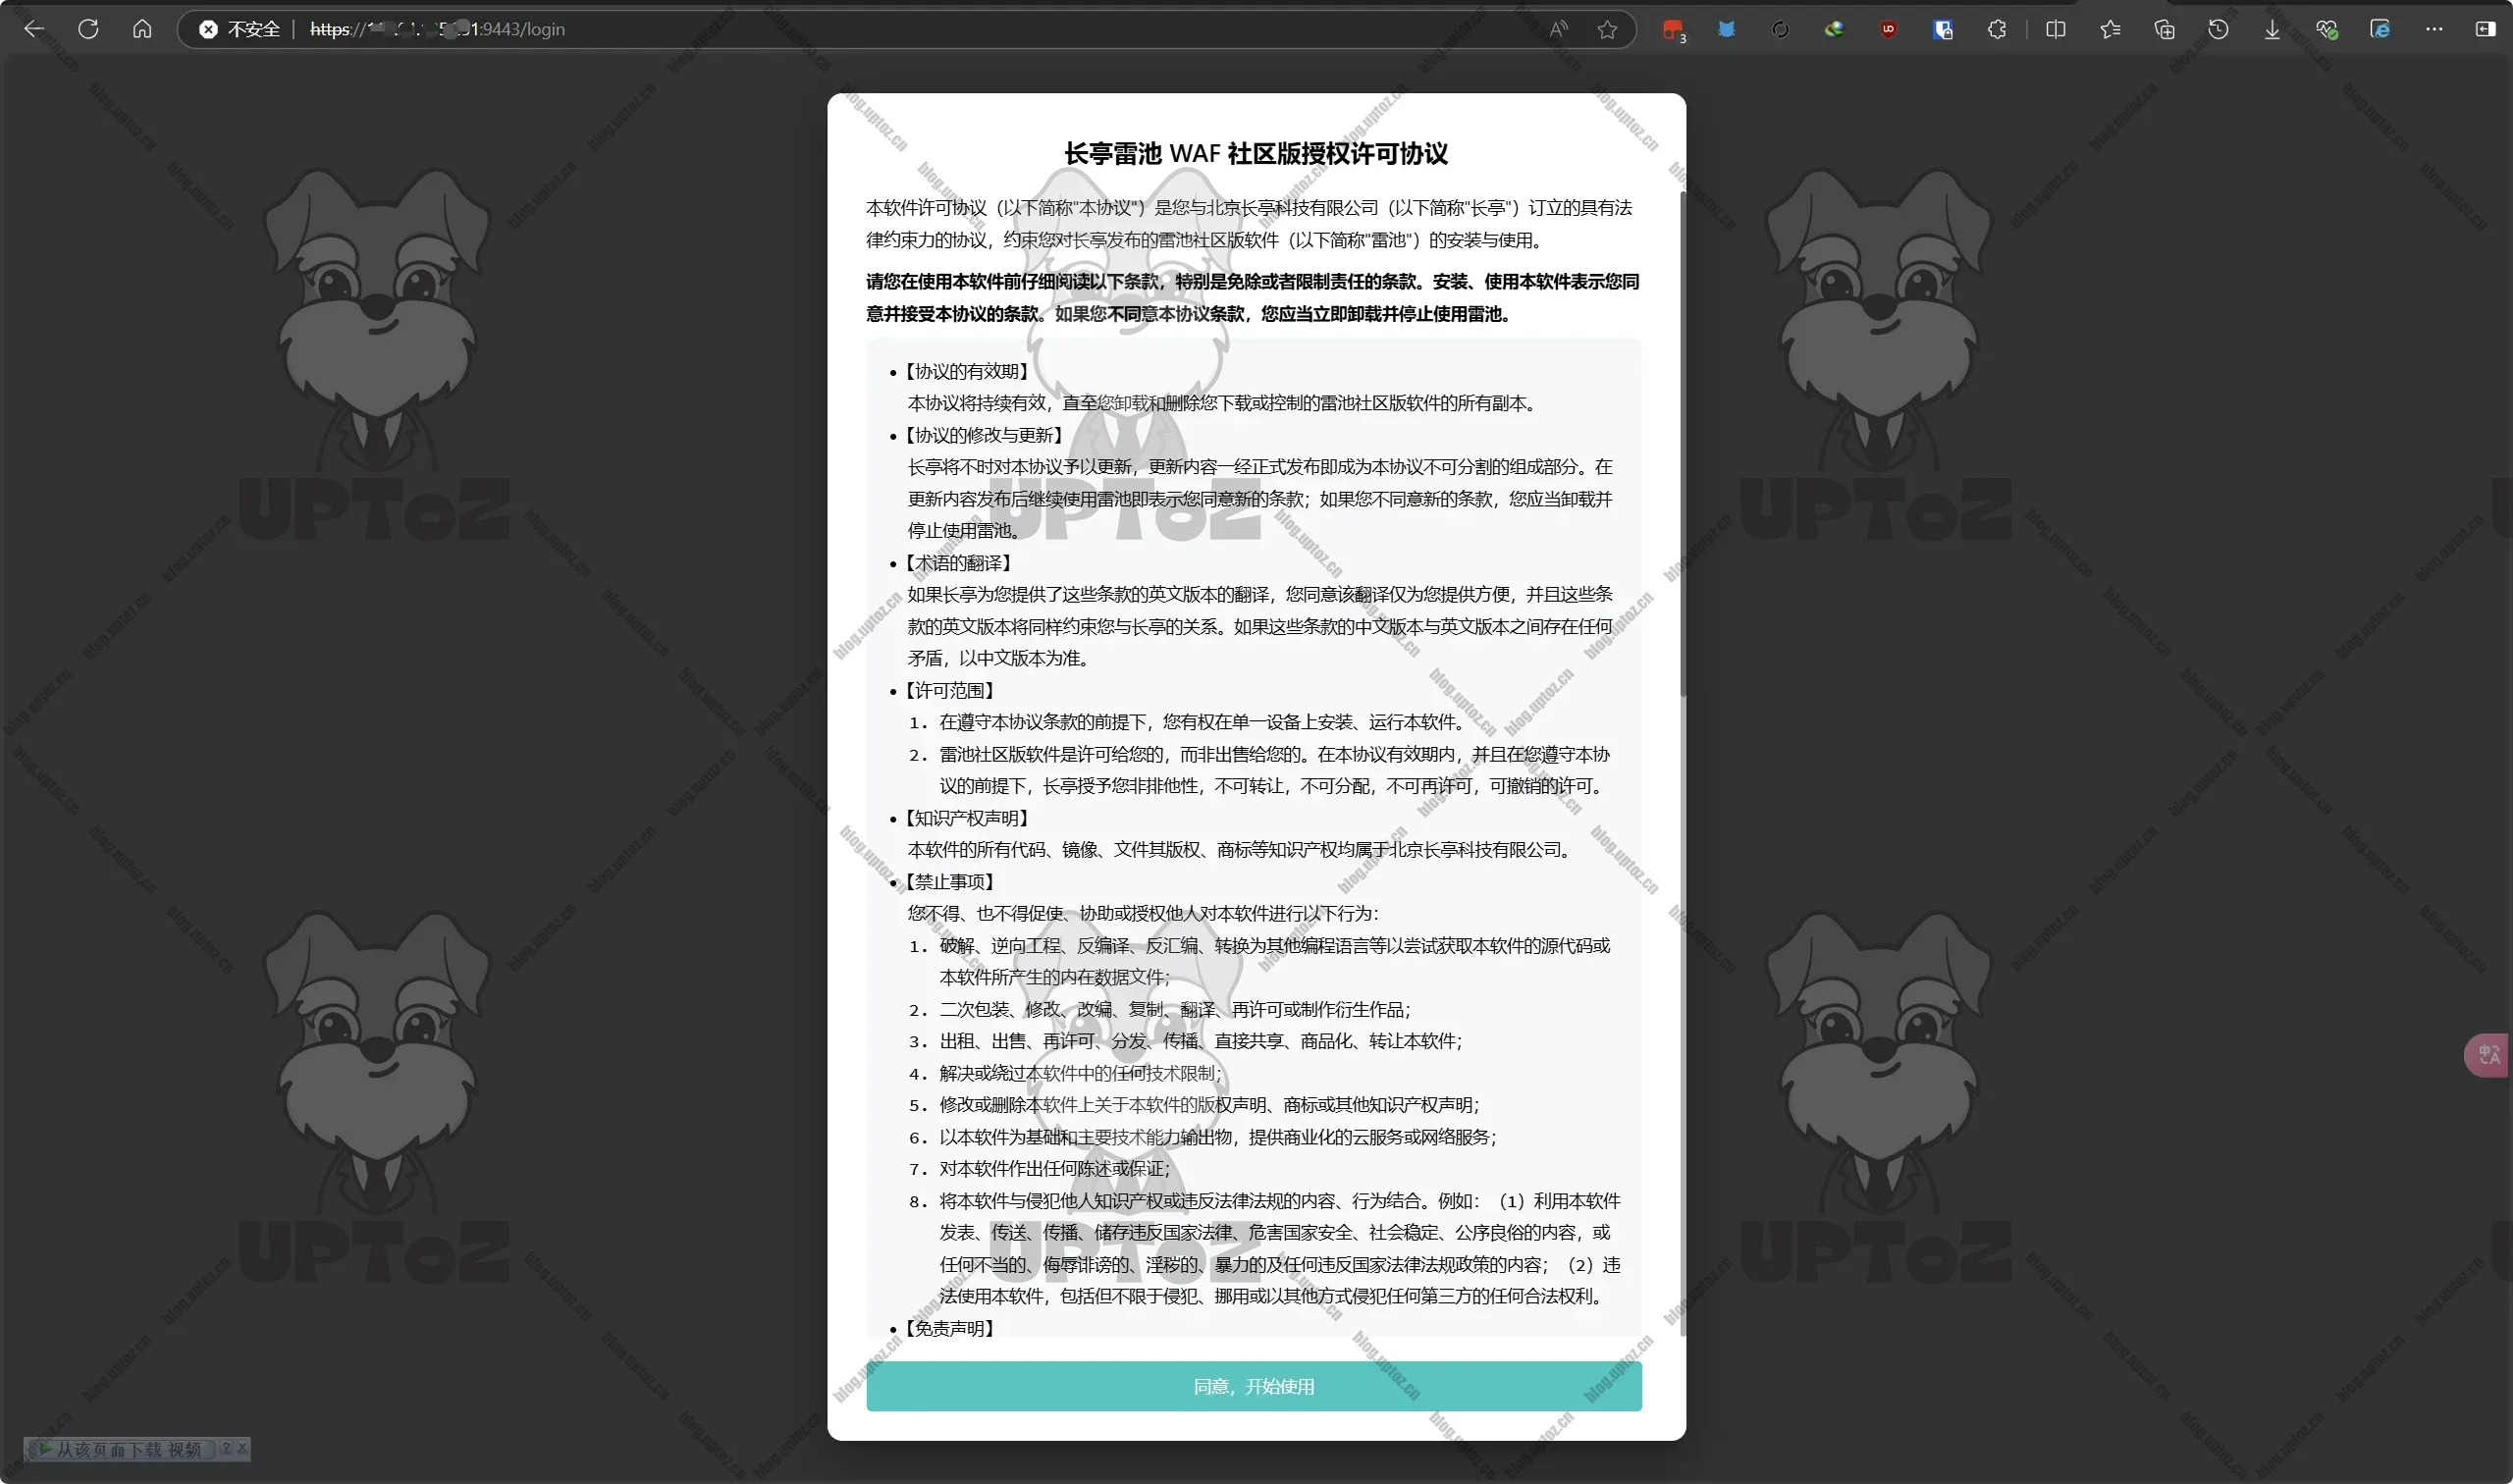Viewport: 2513px width, 1484px height.
Task: Open the Extensions puzzle-piece menu
Action: [1997, 29]
